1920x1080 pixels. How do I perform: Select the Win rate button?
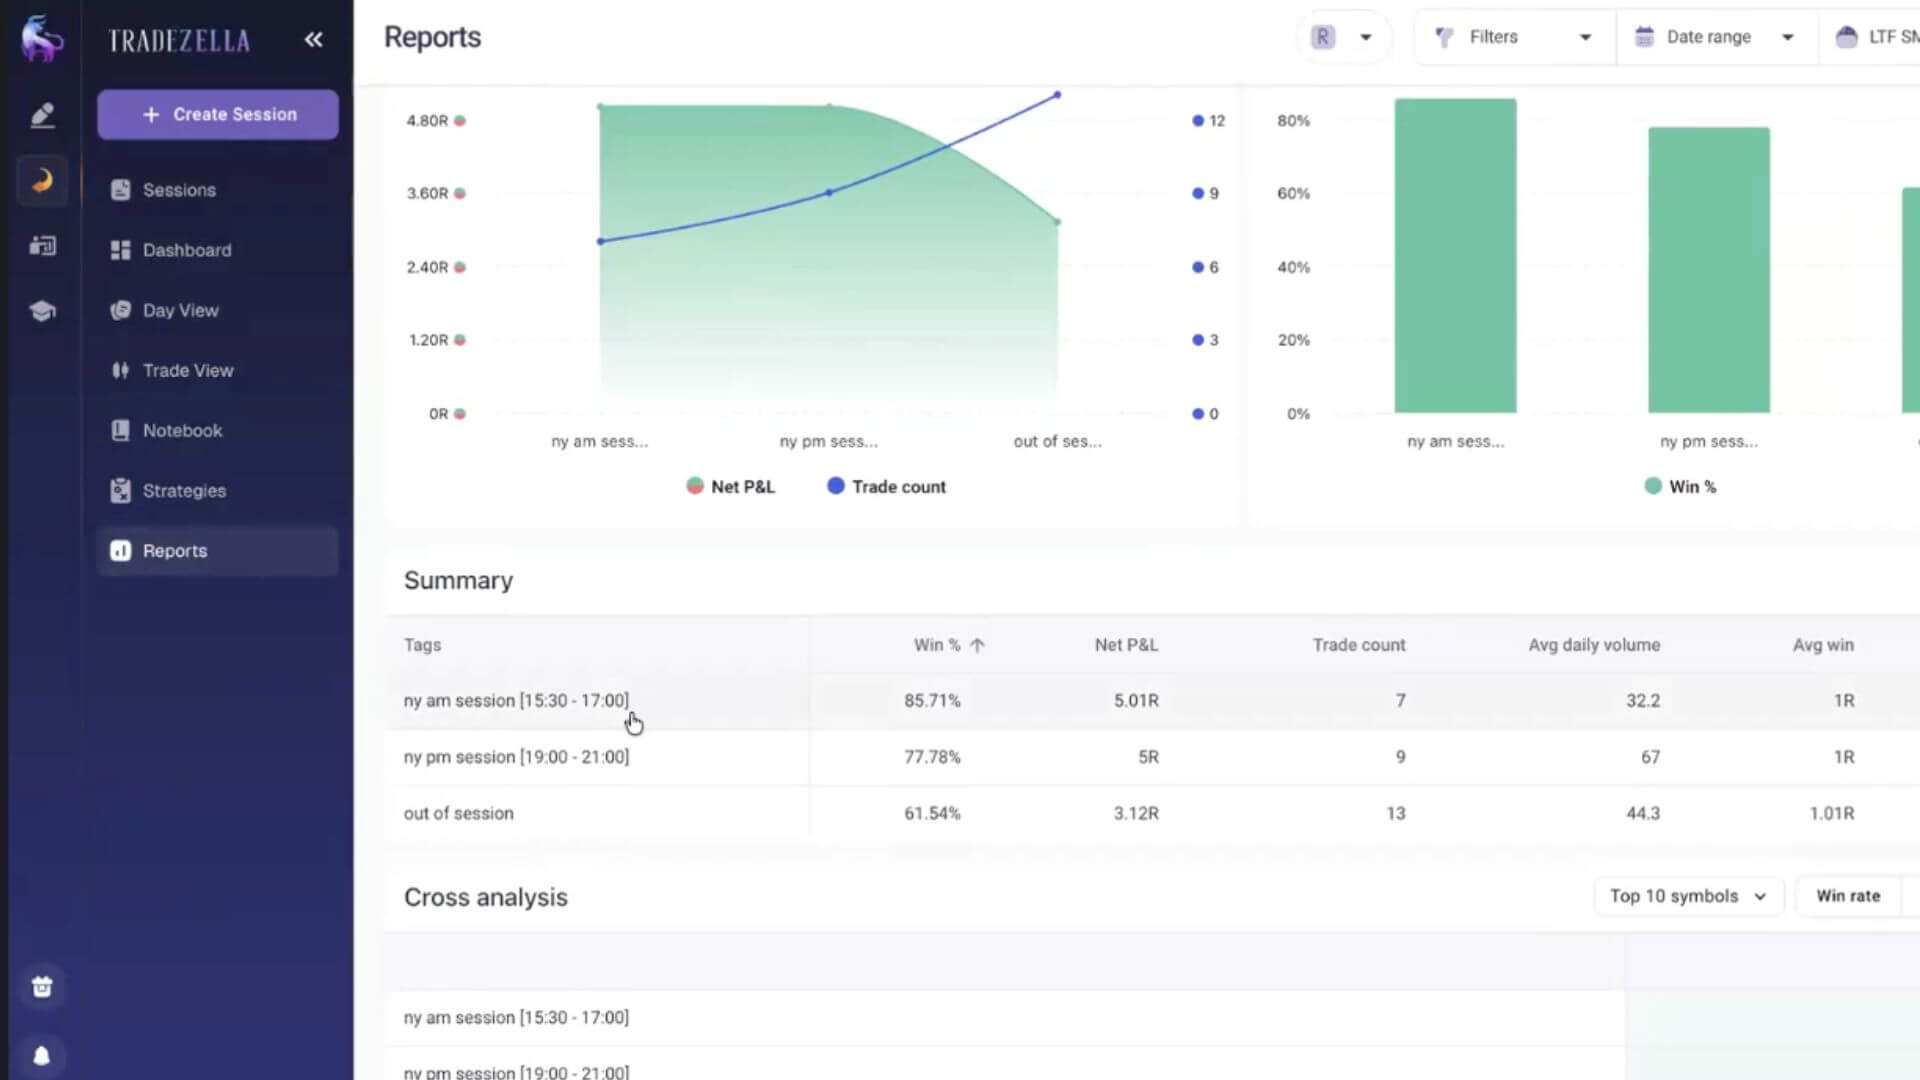[x=1847, y=896]
